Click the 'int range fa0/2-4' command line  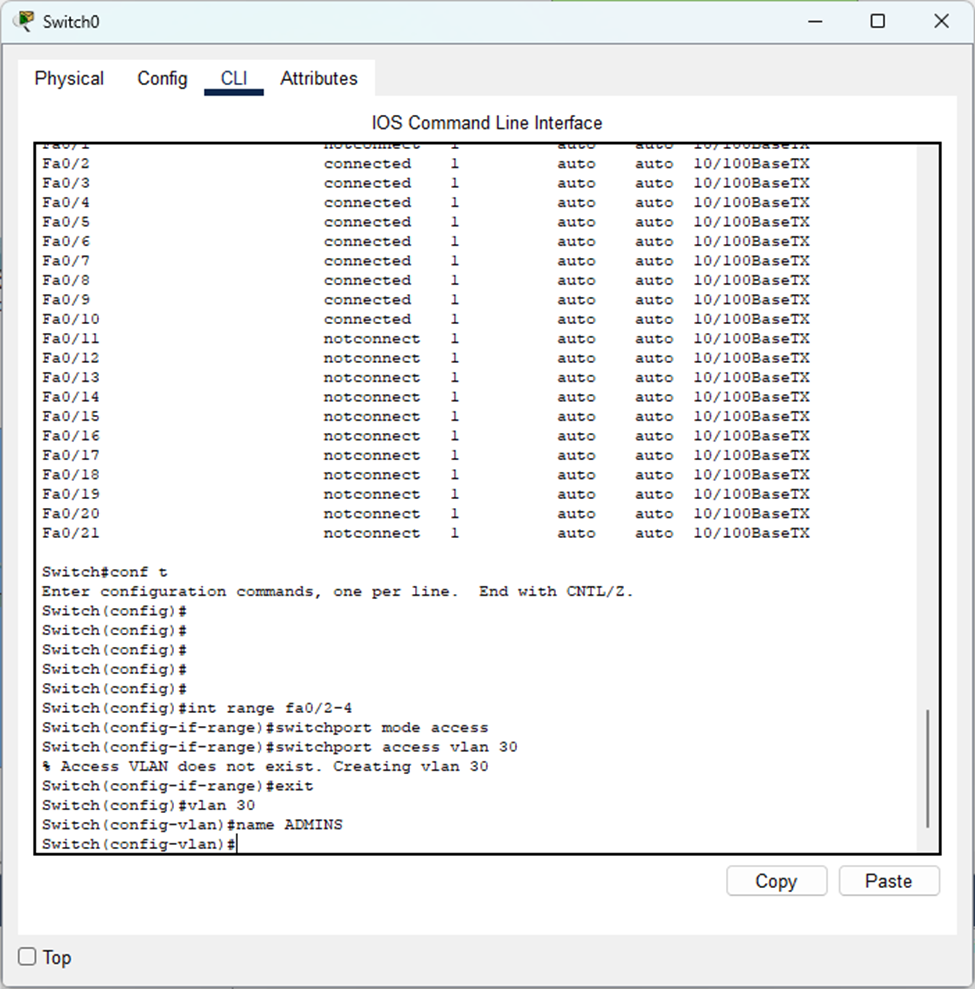[x=197, y=708]
